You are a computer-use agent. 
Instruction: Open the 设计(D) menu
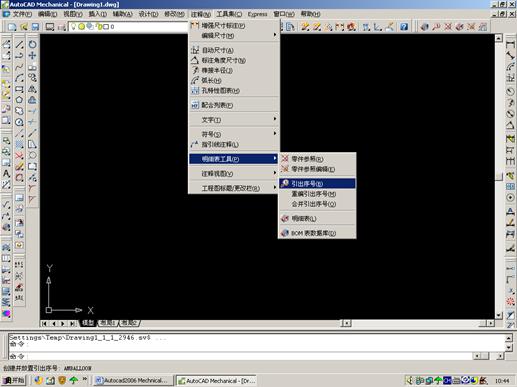click(148, 14)
